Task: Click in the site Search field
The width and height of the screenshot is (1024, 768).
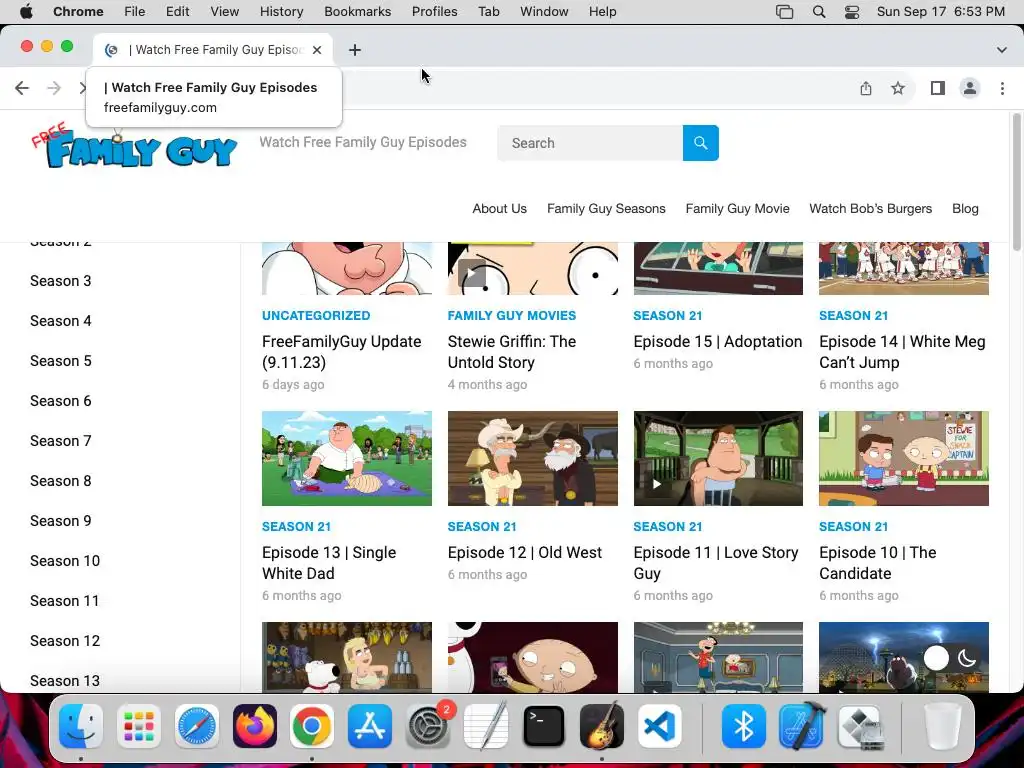Action: (590, 143)
